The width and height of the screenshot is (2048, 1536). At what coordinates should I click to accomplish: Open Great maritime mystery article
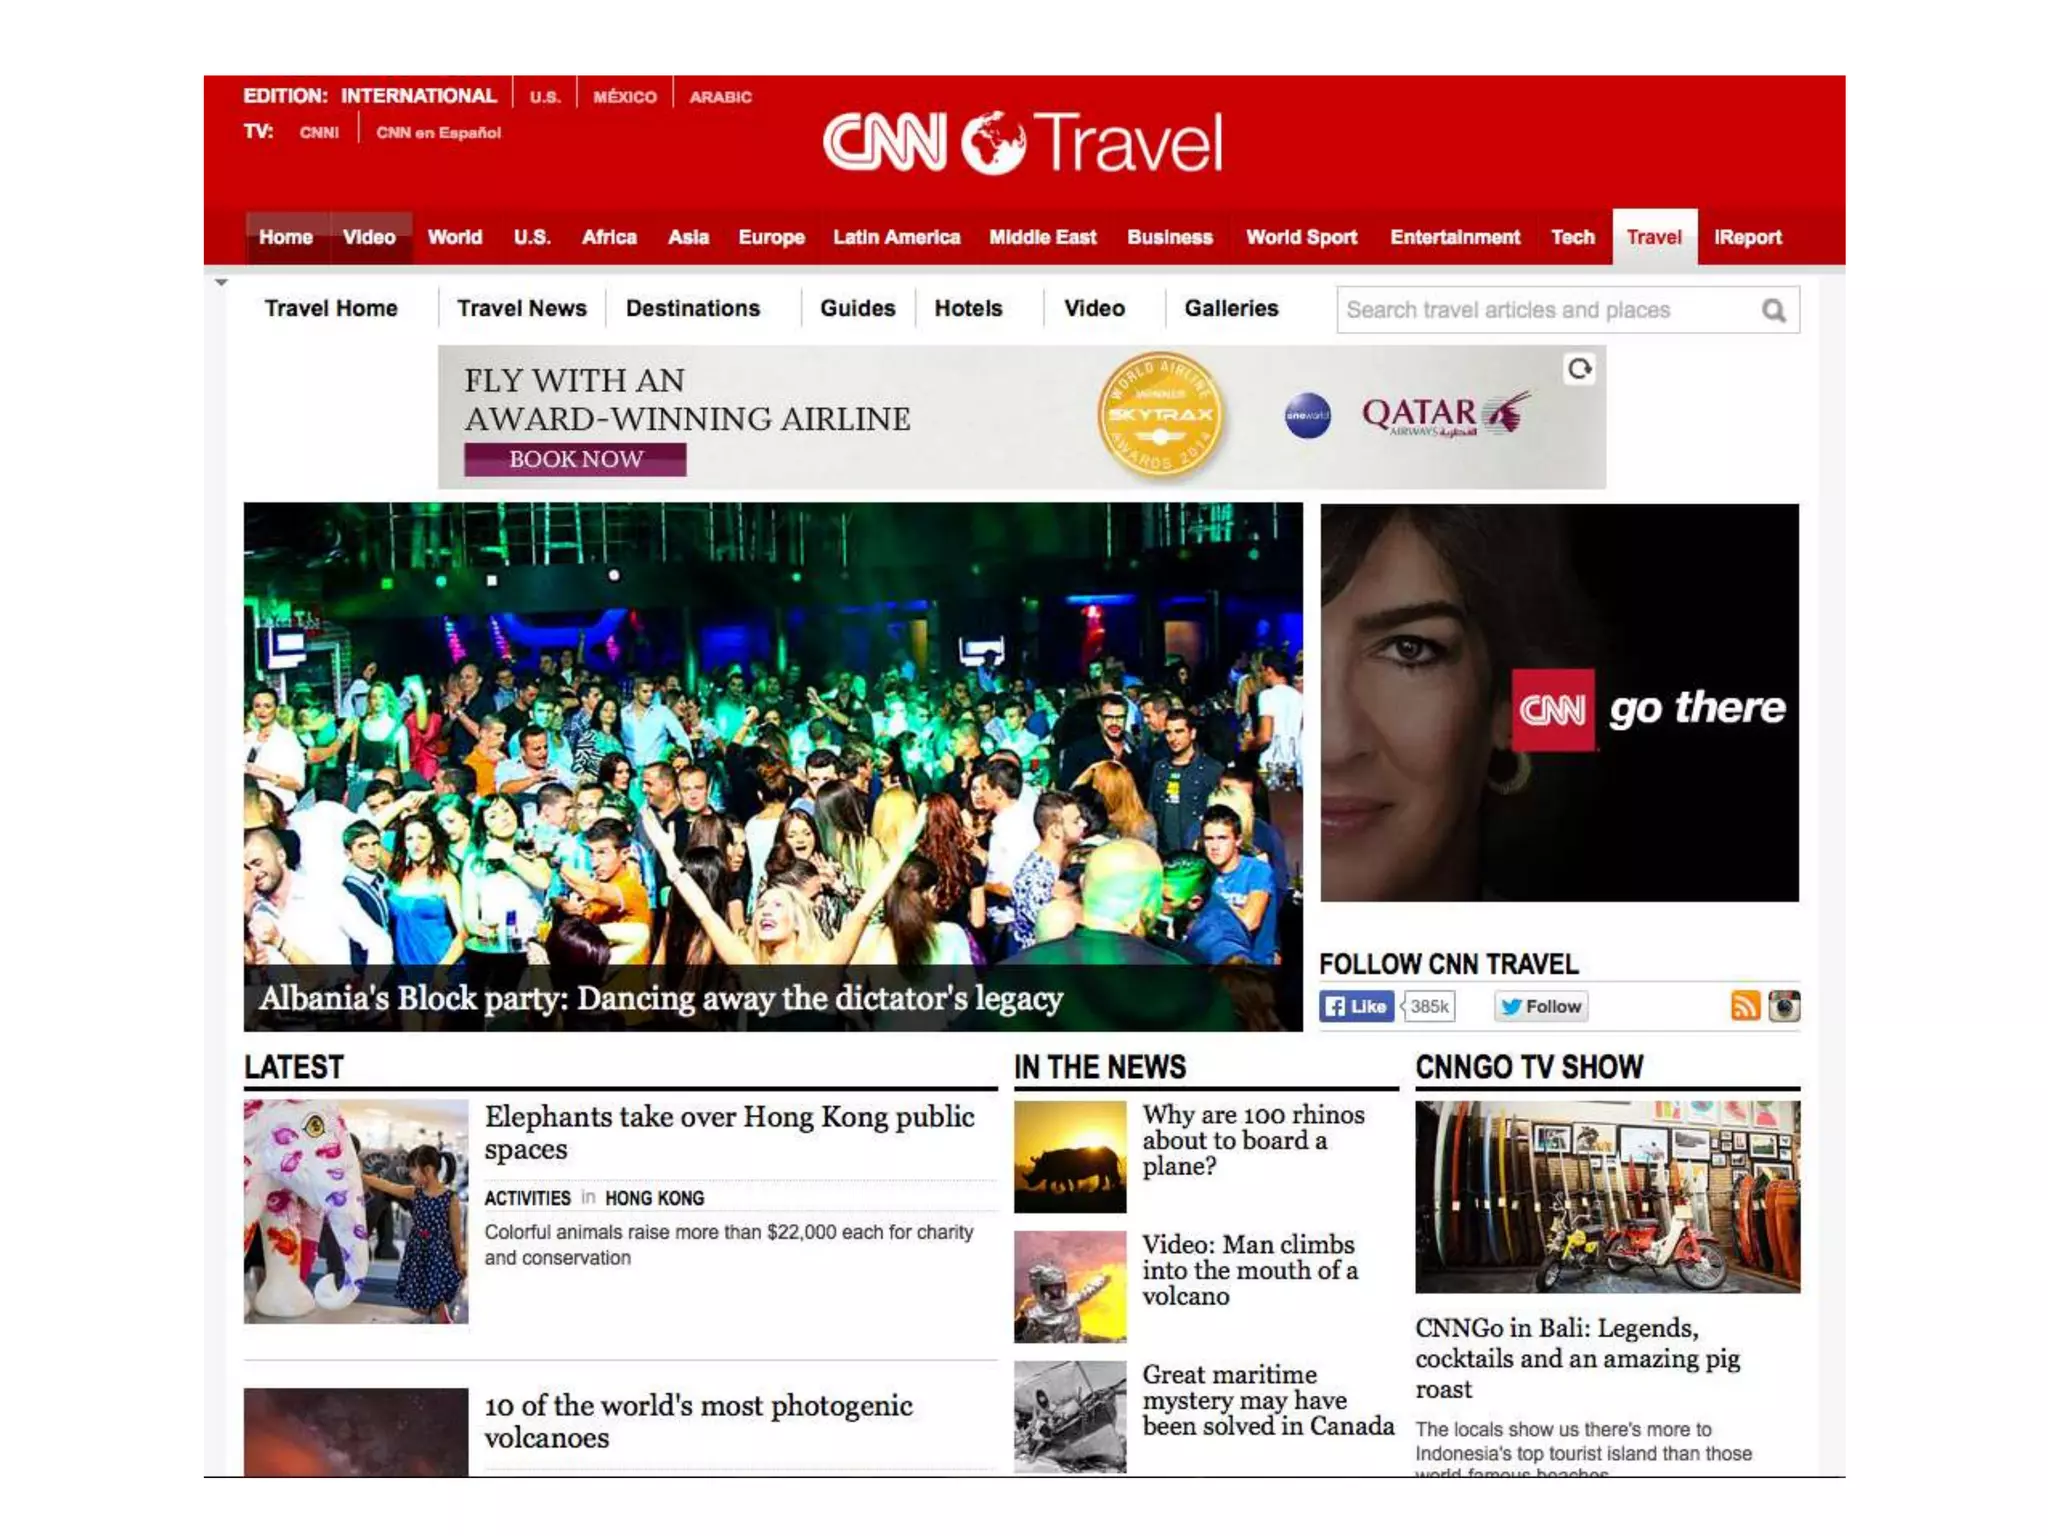[1268, 1400]
